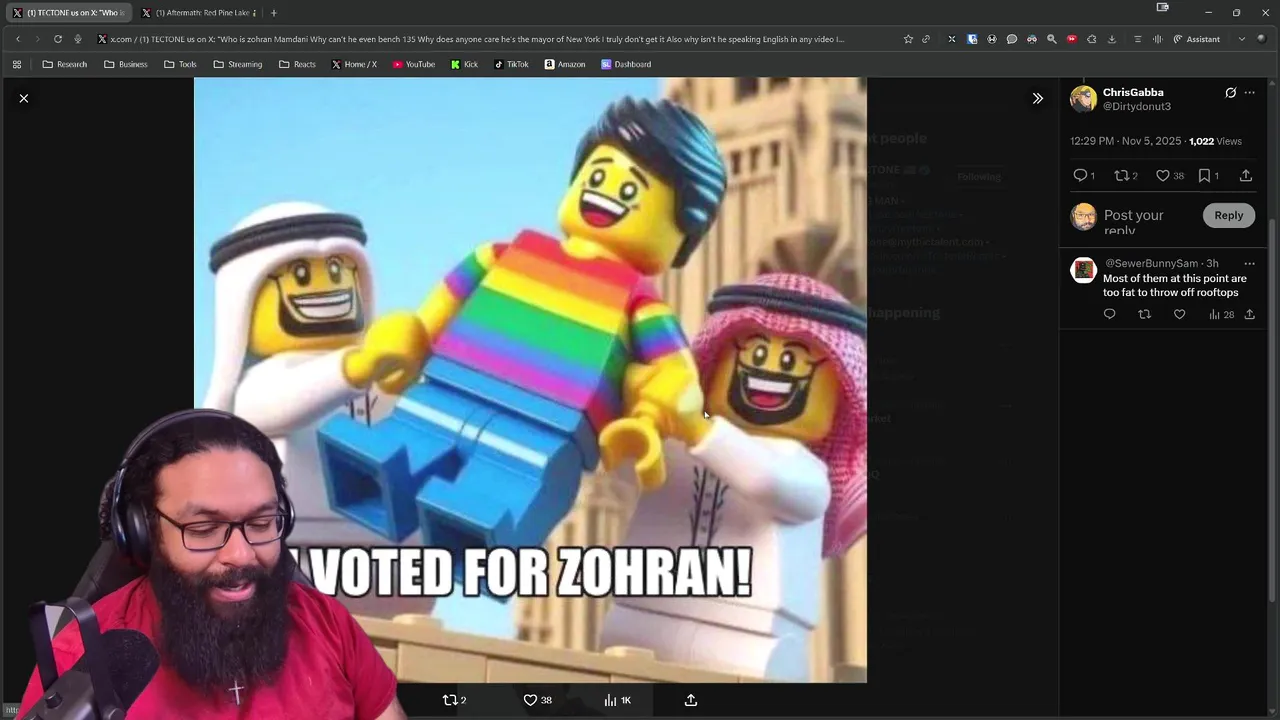Close the image viewer with the X
Image resolution: width=1280 pixels, height=720 pixels.
pos(24,98)
